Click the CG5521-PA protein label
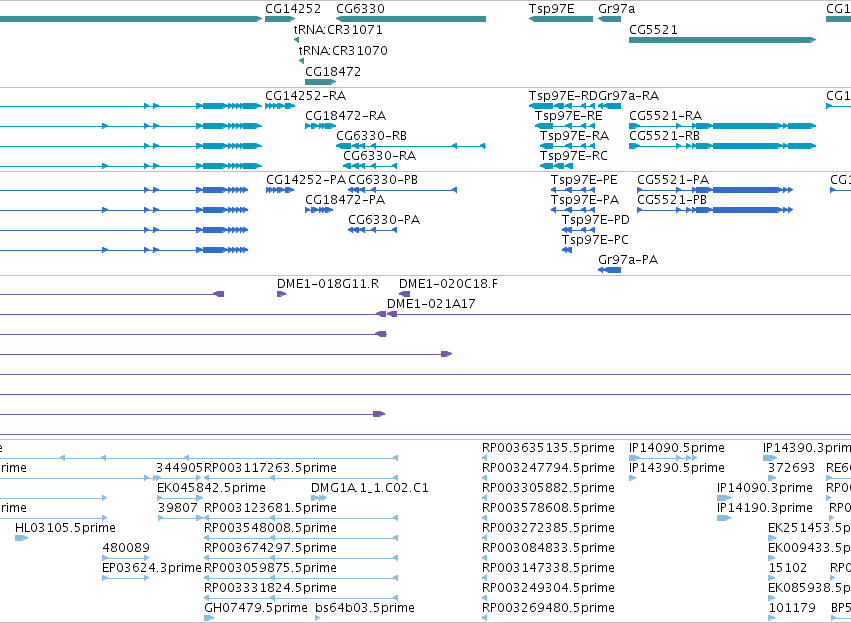Screen dimensions: 851x623 click(x=673, y=180)
